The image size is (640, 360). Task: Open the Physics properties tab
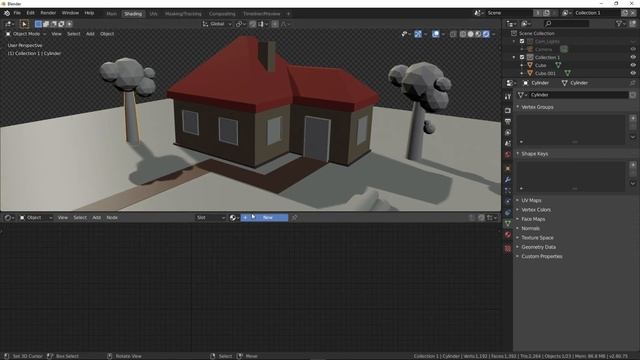pyautogui.click(x=508, y=202)
